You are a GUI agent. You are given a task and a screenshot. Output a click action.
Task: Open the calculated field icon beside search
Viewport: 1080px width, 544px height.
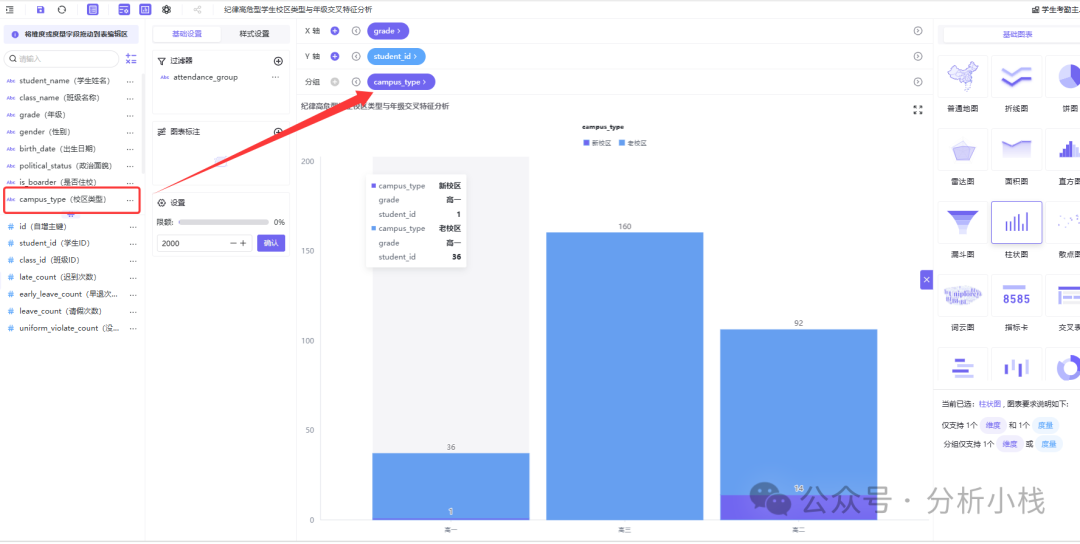coord(132,59)
